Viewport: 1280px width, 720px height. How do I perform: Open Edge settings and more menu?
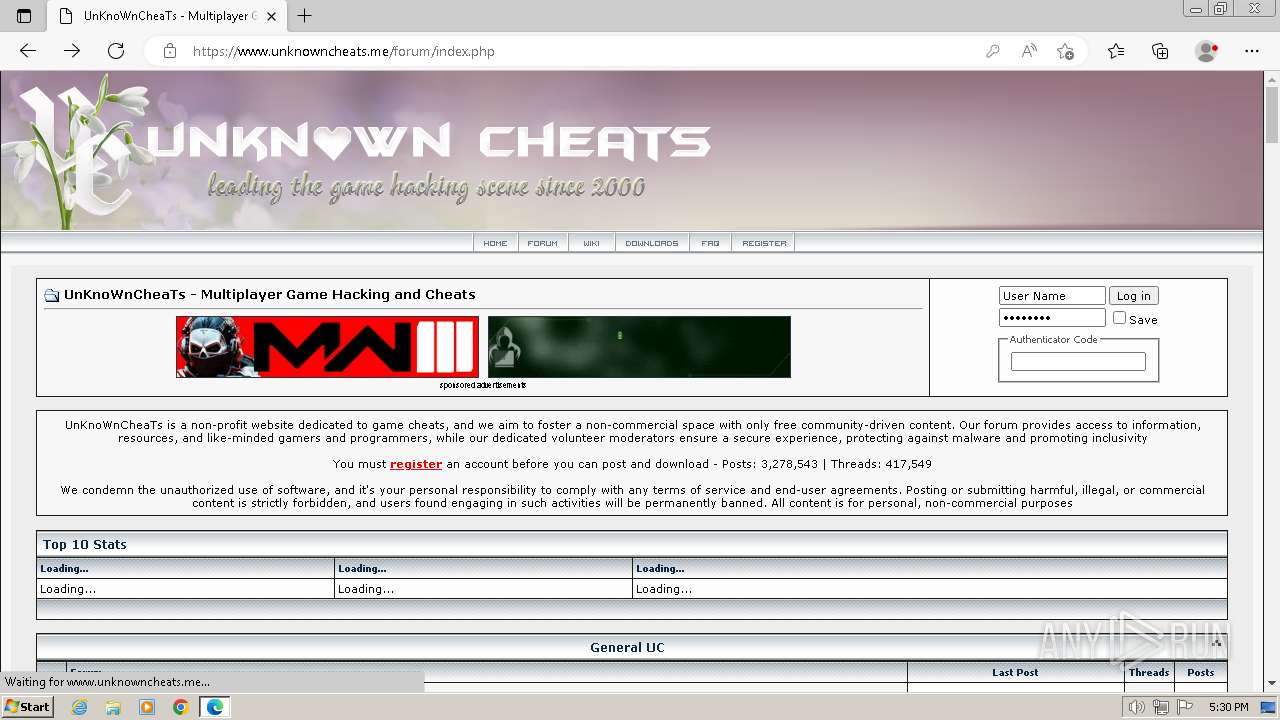[x=1252, y=51]
